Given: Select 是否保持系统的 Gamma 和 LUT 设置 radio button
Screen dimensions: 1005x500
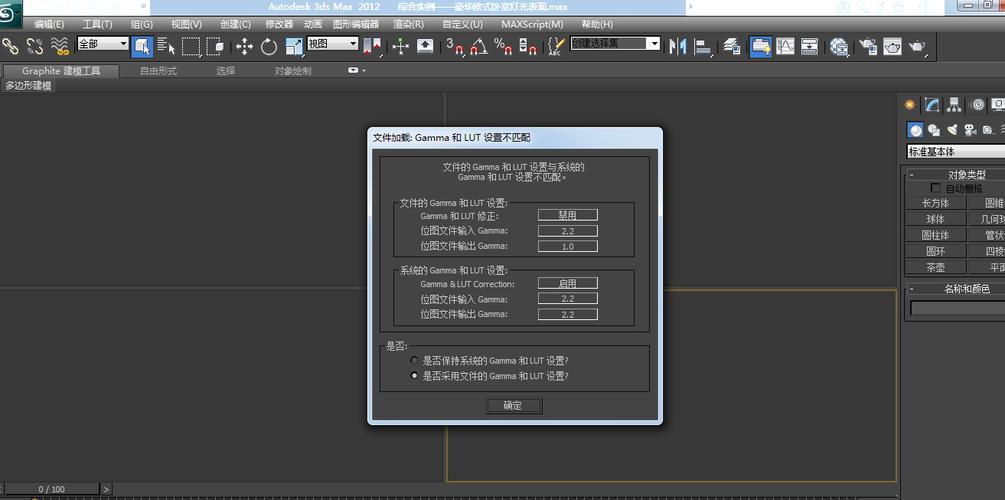Looking at the screenshot, I should pyautogui.click(x=414, y=360).
